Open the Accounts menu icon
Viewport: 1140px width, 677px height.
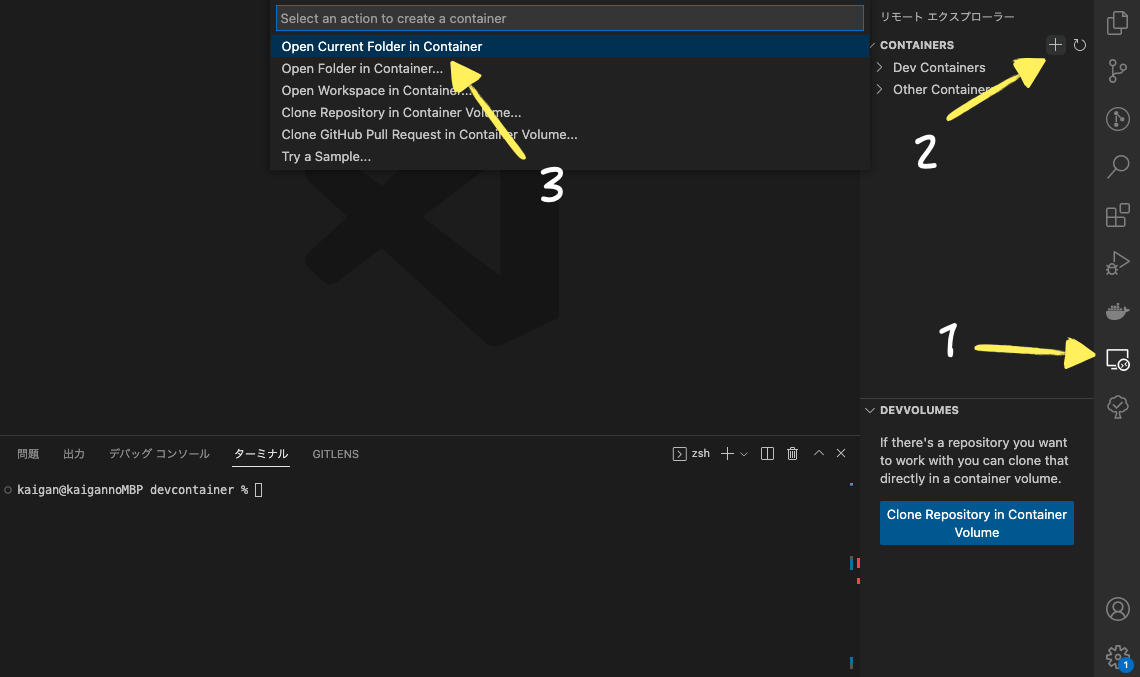(x=1117, y=609)
